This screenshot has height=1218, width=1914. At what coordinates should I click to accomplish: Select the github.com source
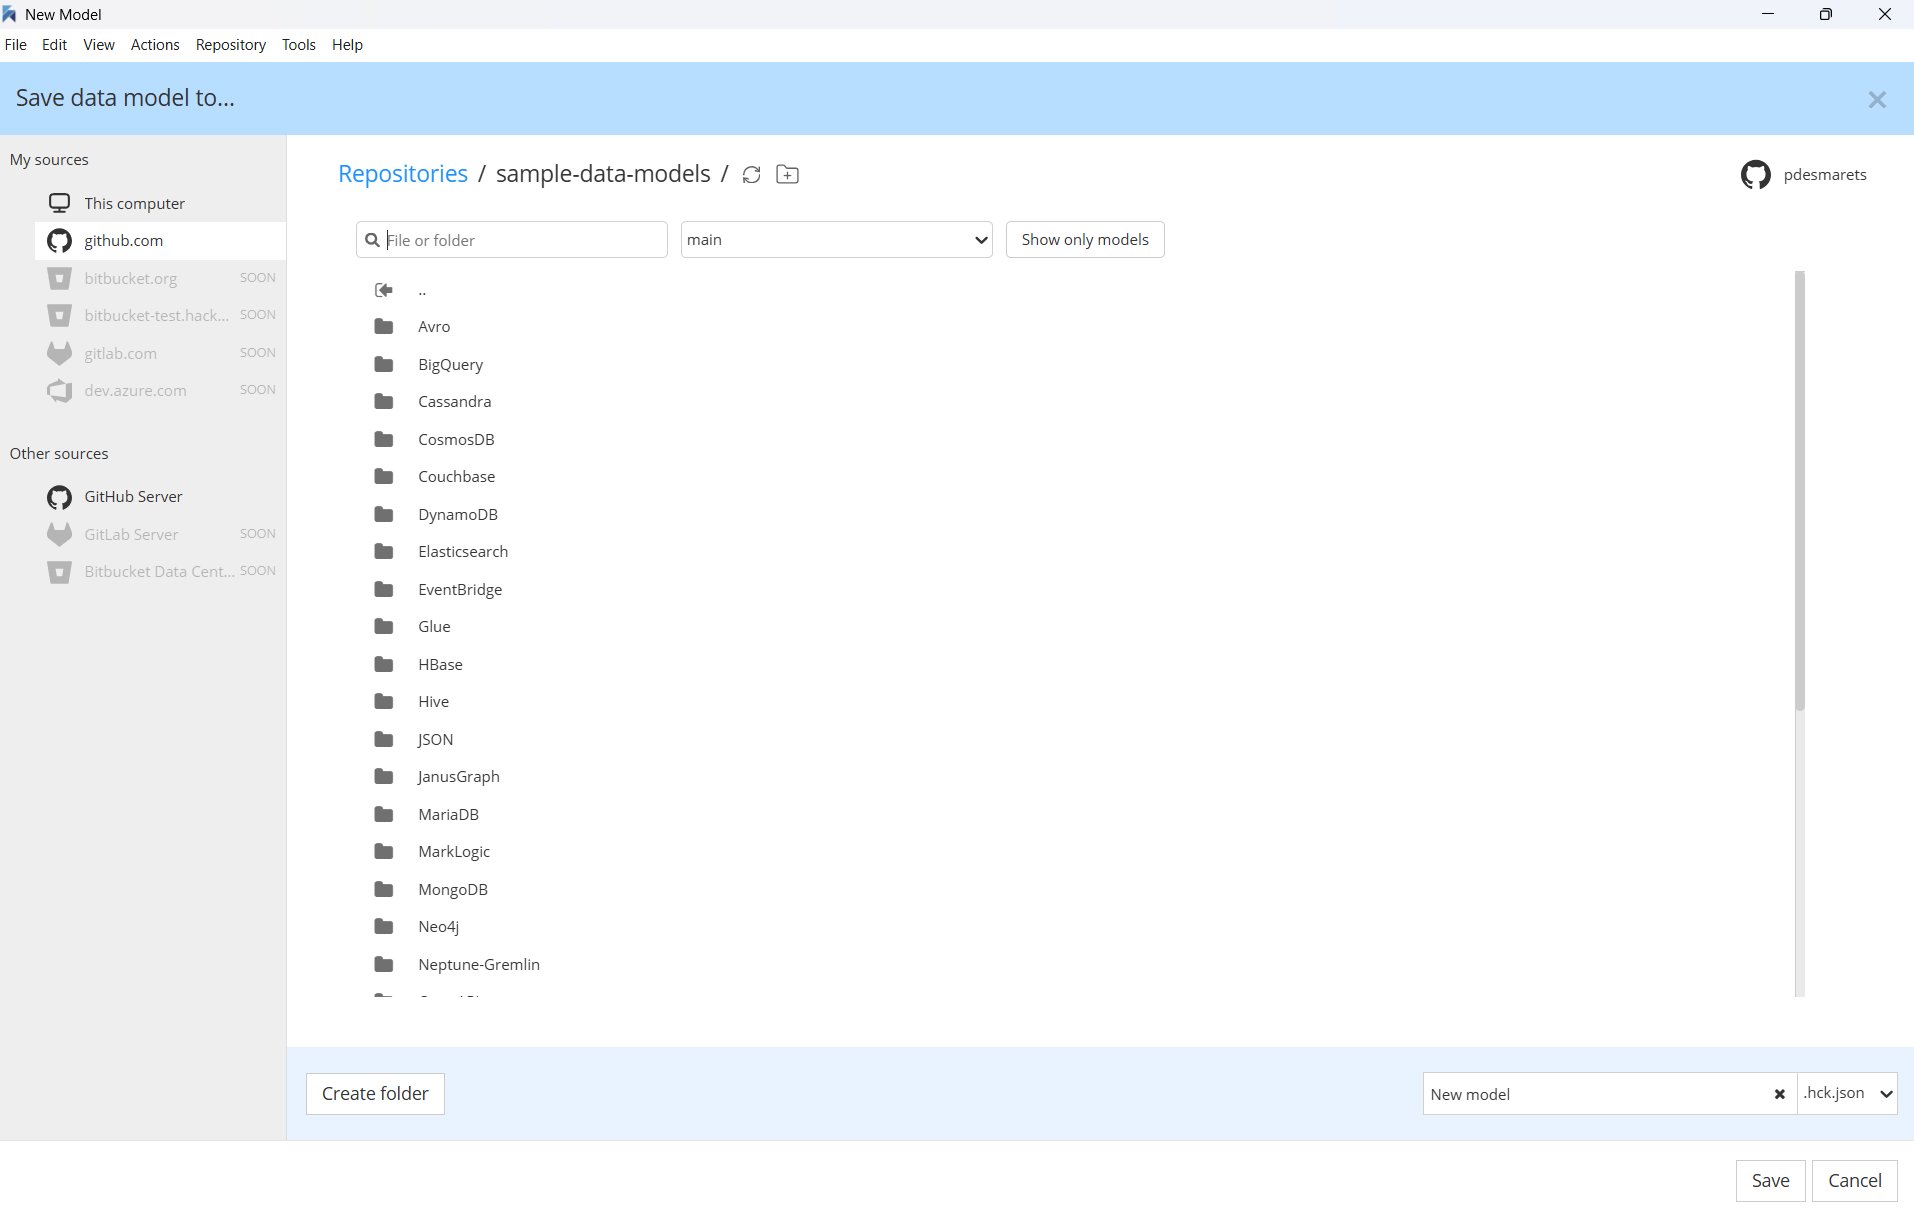(x=160, y=241)
